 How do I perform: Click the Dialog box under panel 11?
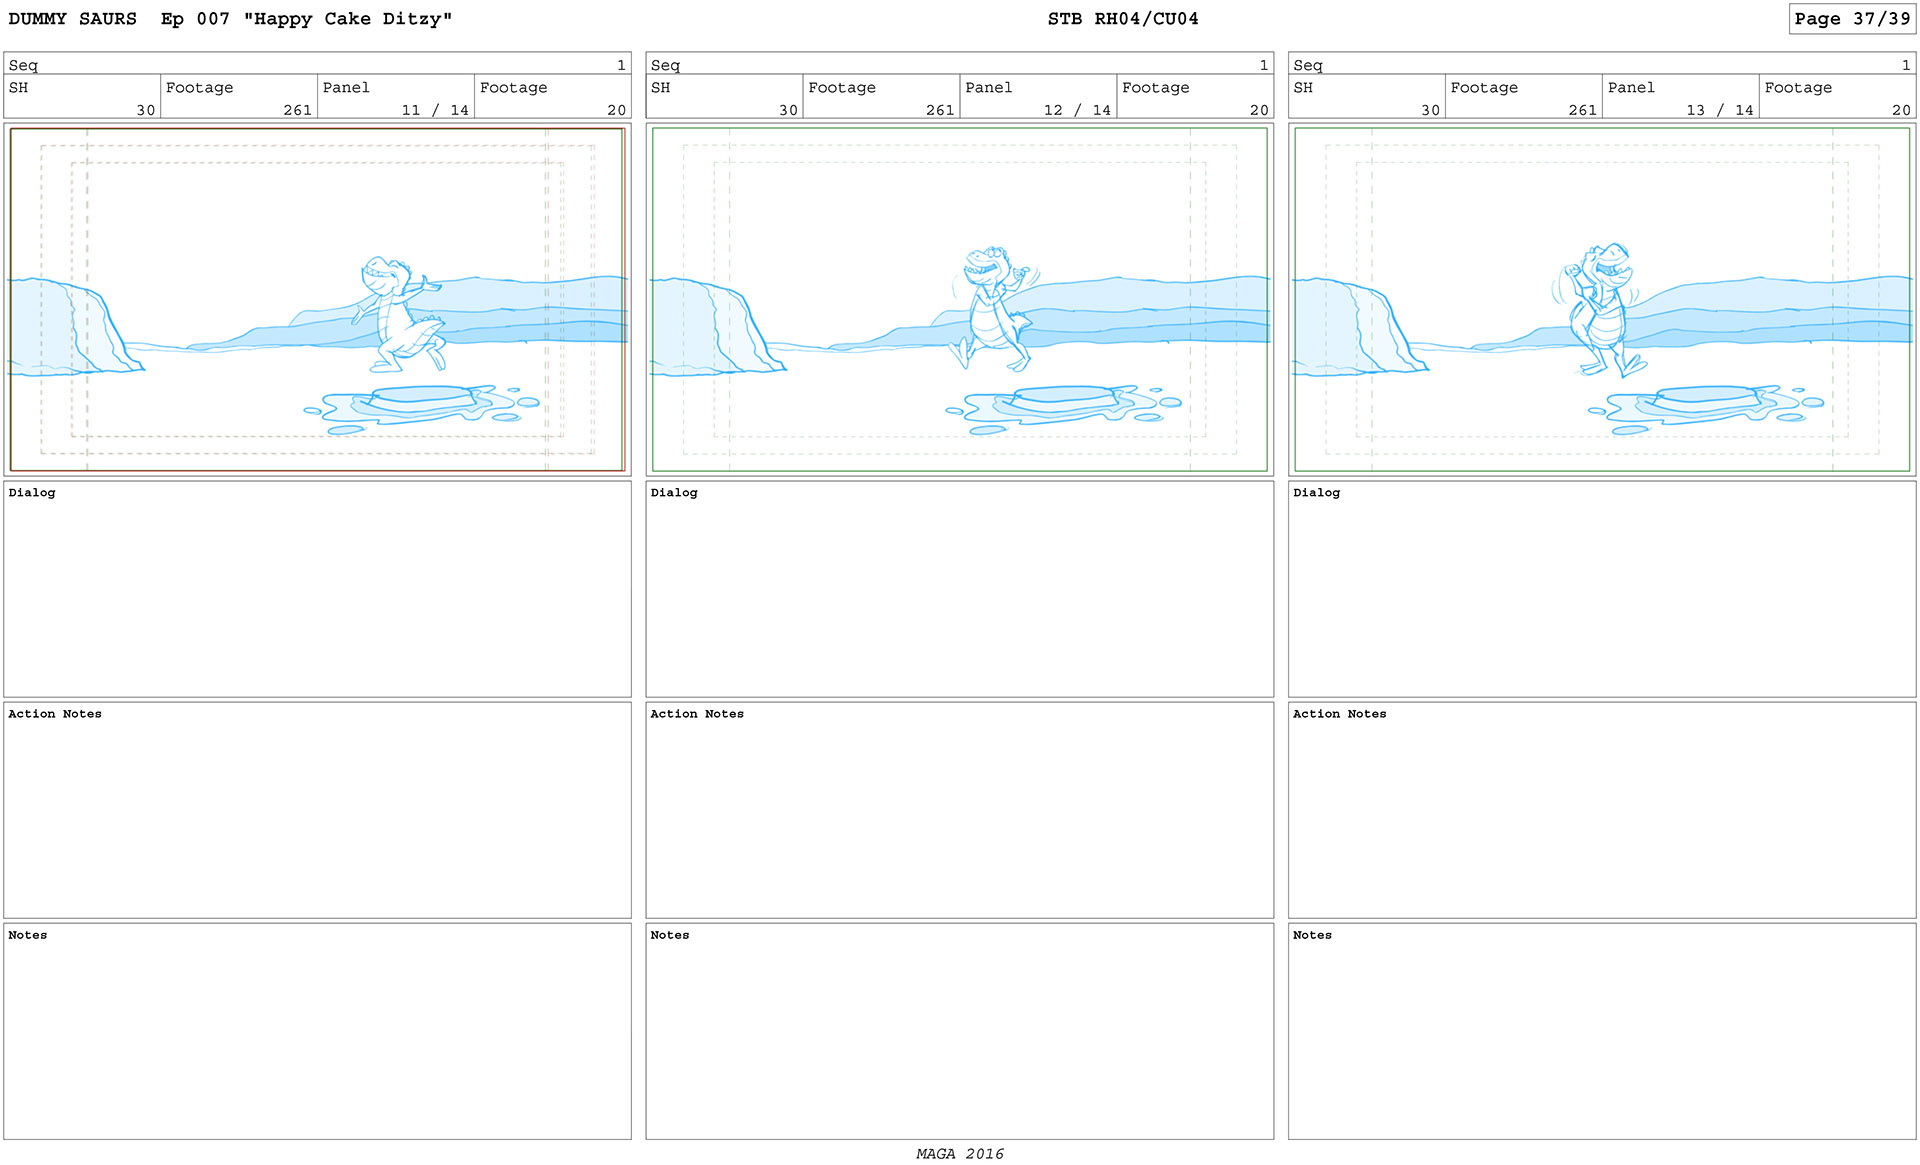[317, 589]
